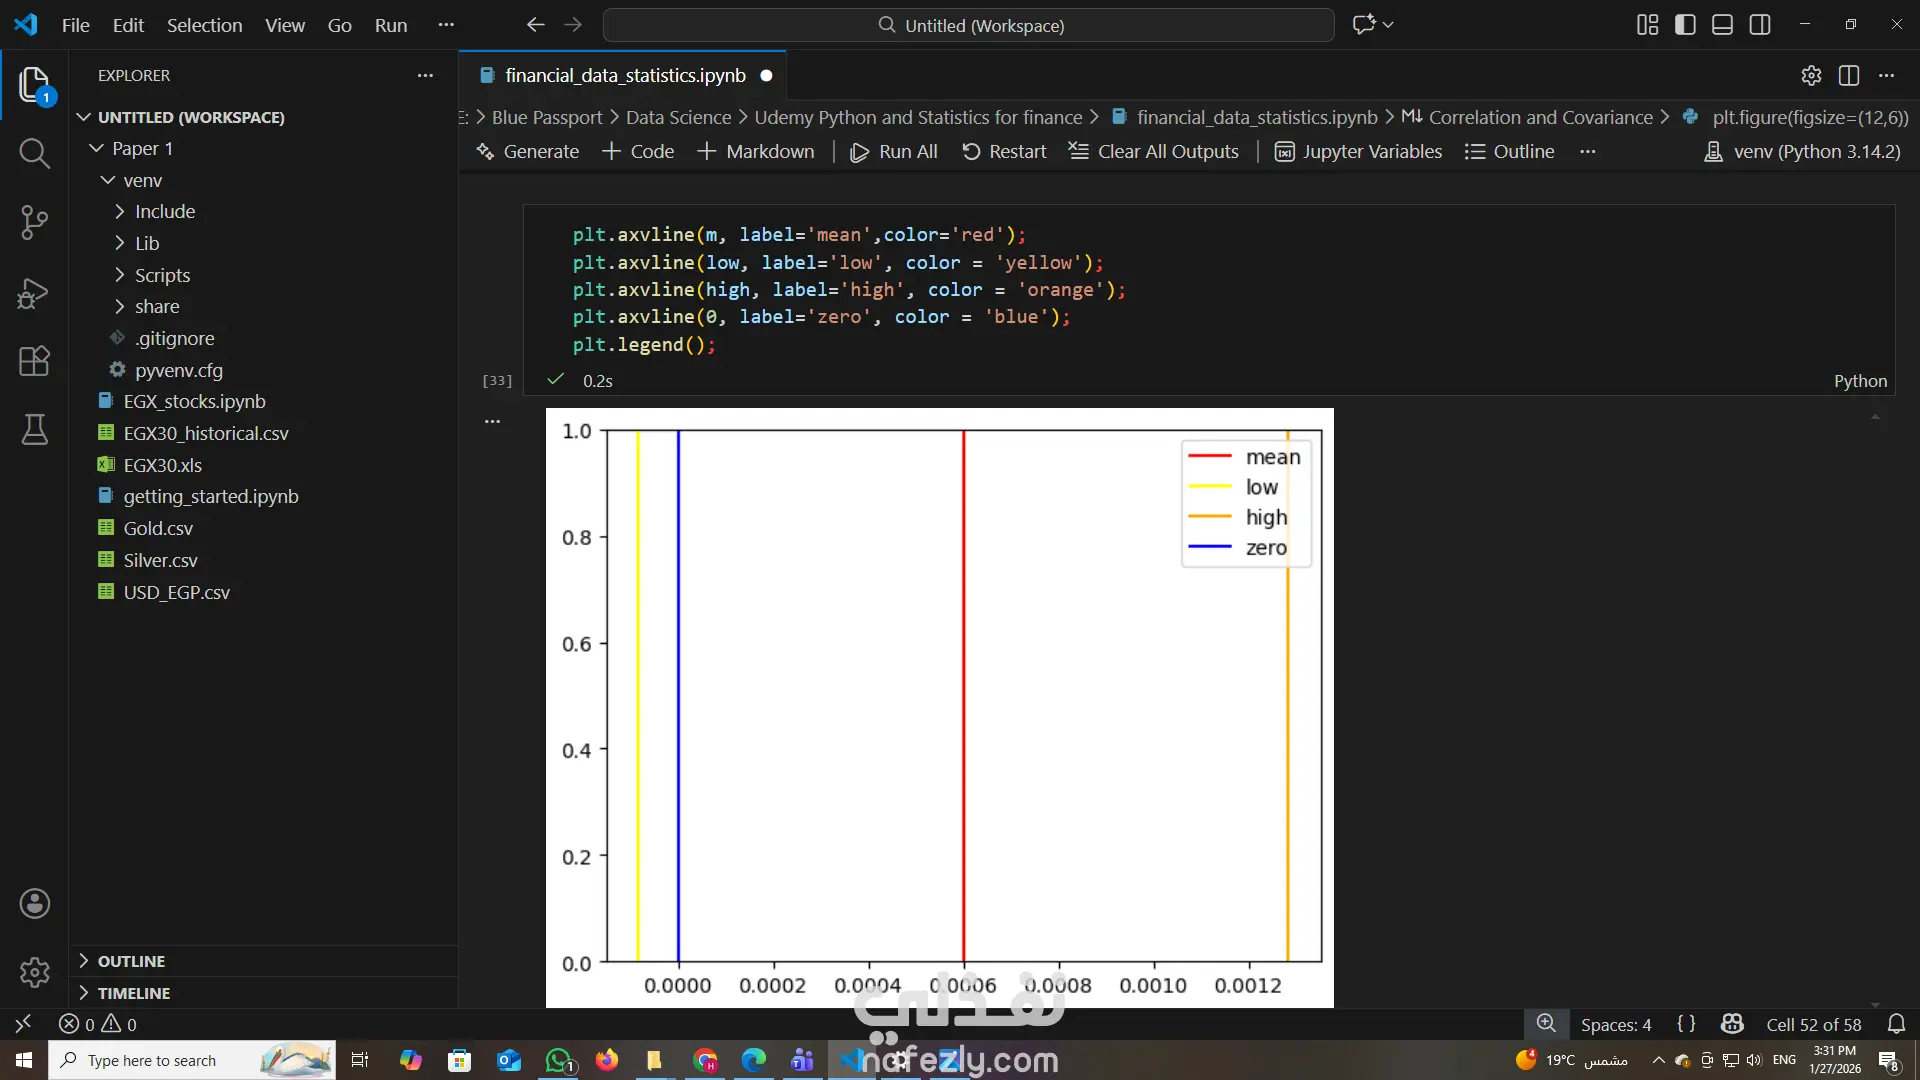
Task: Open the Source Control view
Action: (x=34, y=222)
